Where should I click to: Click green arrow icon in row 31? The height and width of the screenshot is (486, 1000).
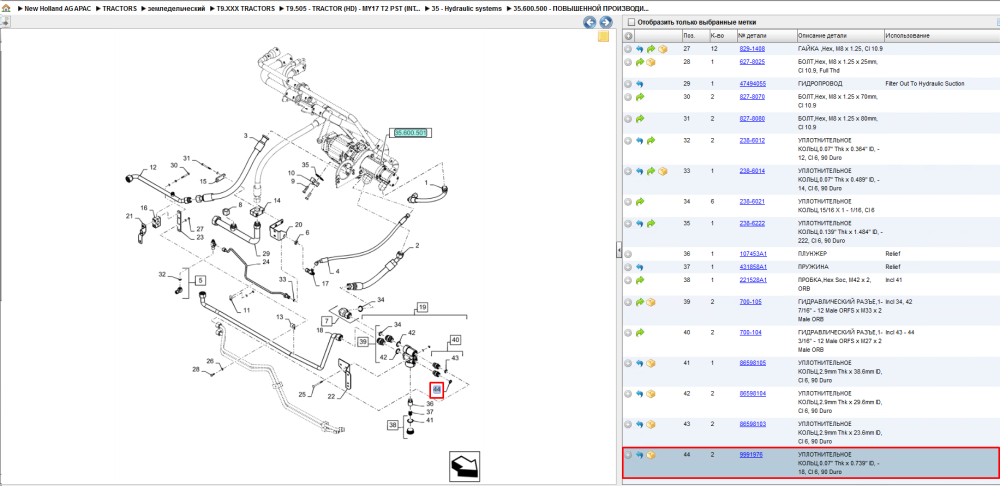coord(640,119)
